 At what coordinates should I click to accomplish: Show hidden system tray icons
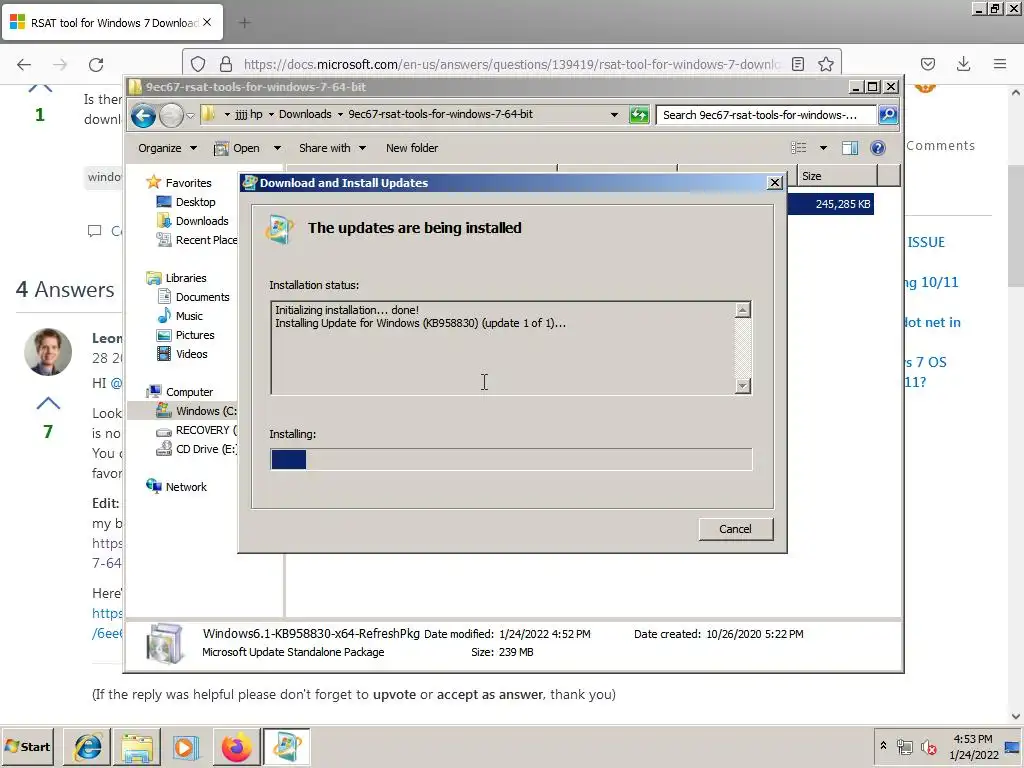tap(883, 746)
